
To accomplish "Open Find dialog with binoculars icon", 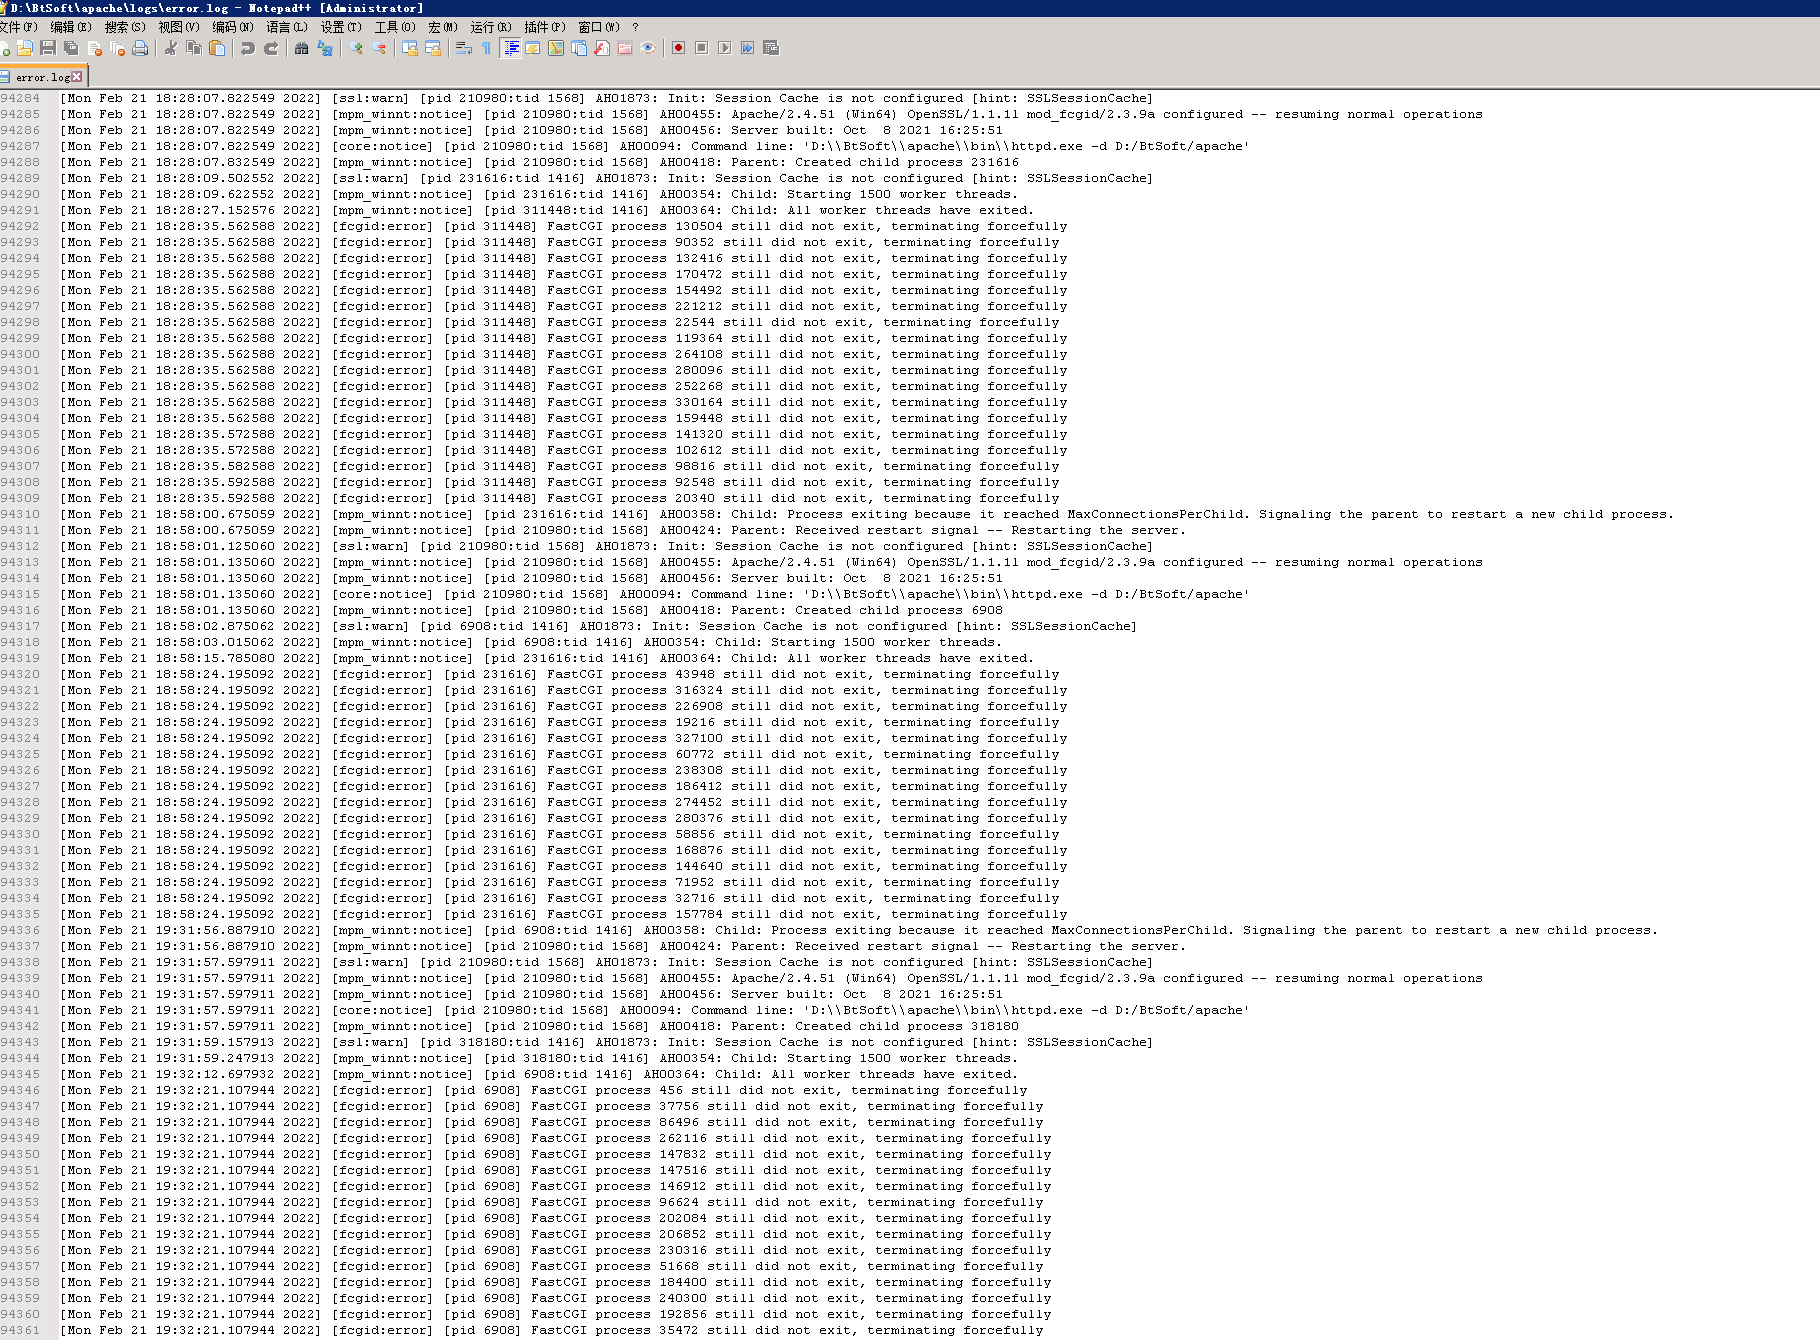I will tap(301, 48).
